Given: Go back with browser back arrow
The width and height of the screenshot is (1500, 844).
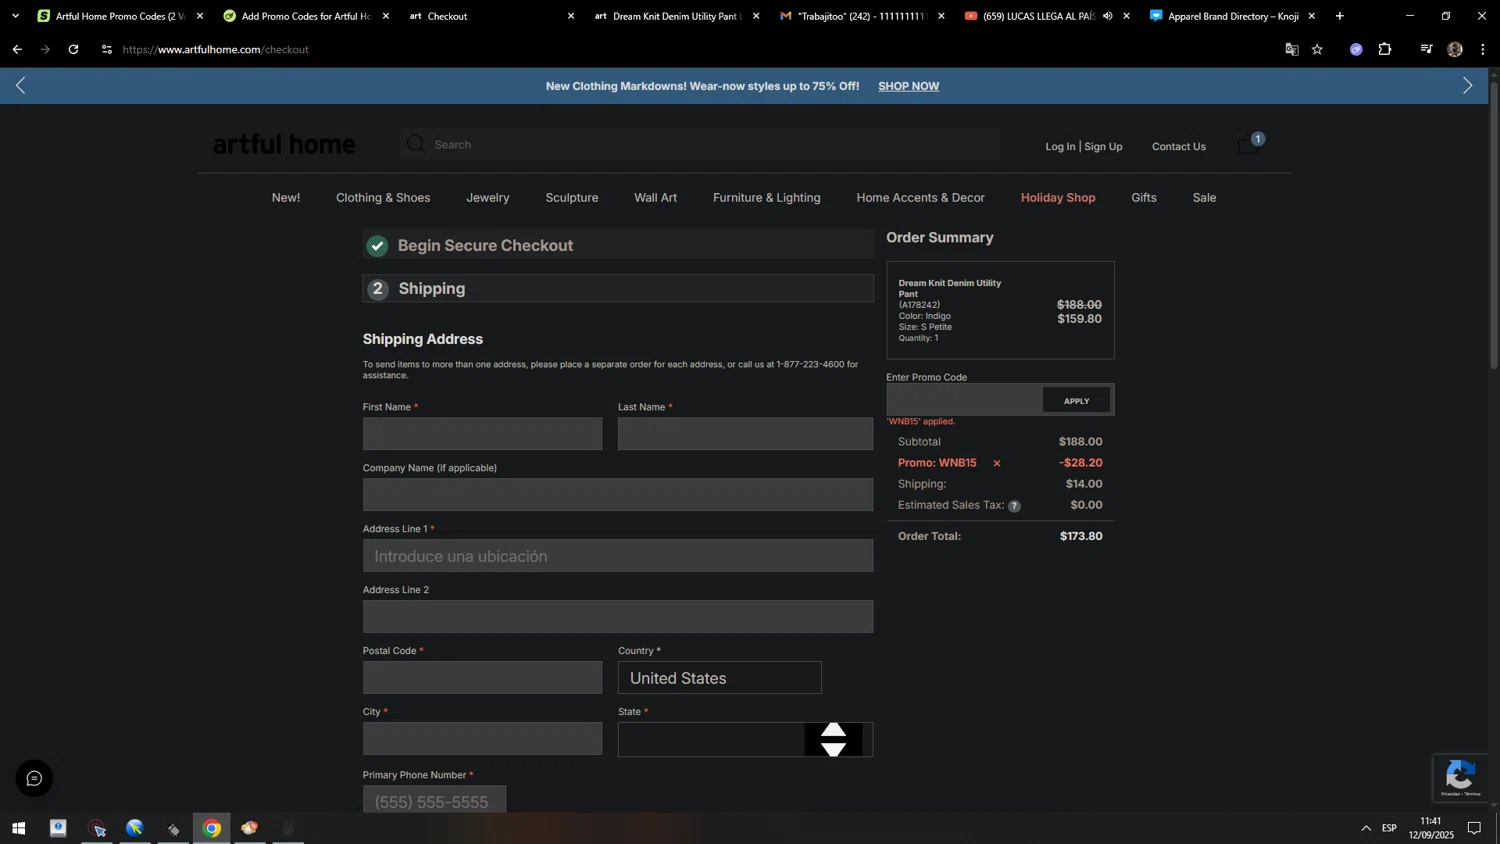Looking at the screenshot, I should tap(17, 49).
